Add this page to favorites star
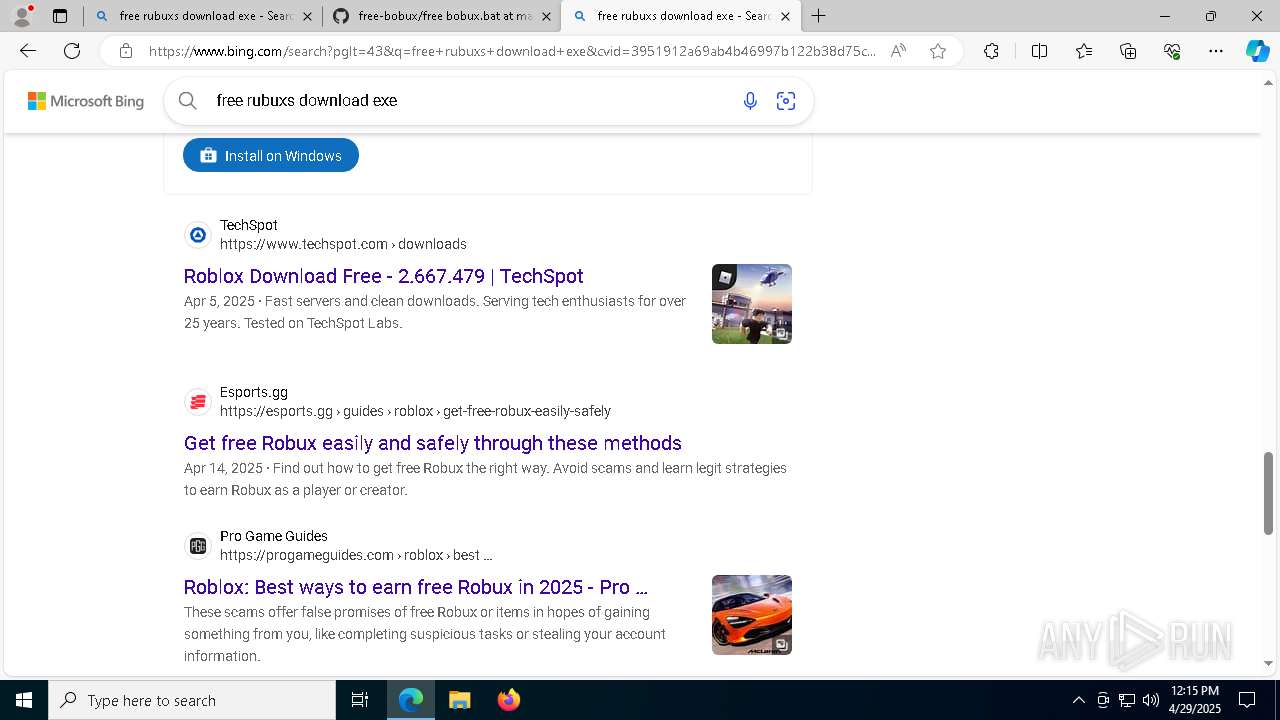Viewport: 1280px width, 720px height. tap(938, 51)
